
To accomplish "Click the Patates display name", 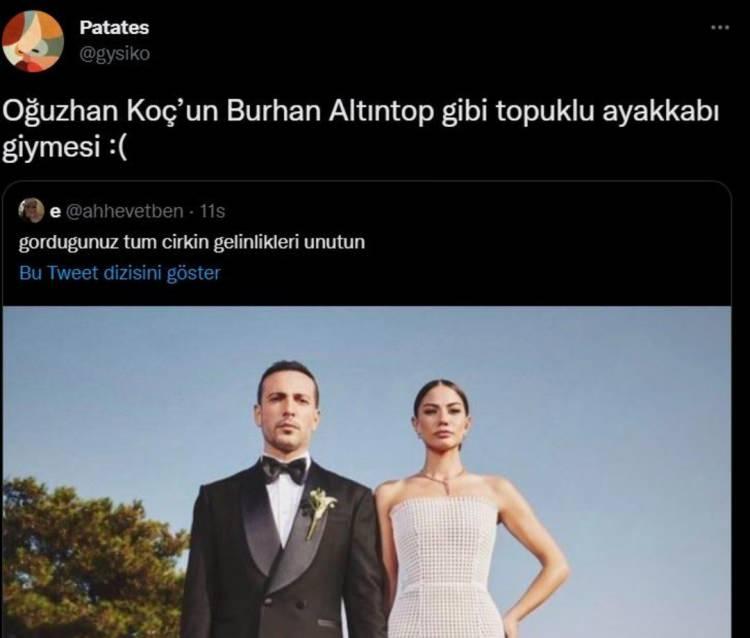I will [114, 28].
